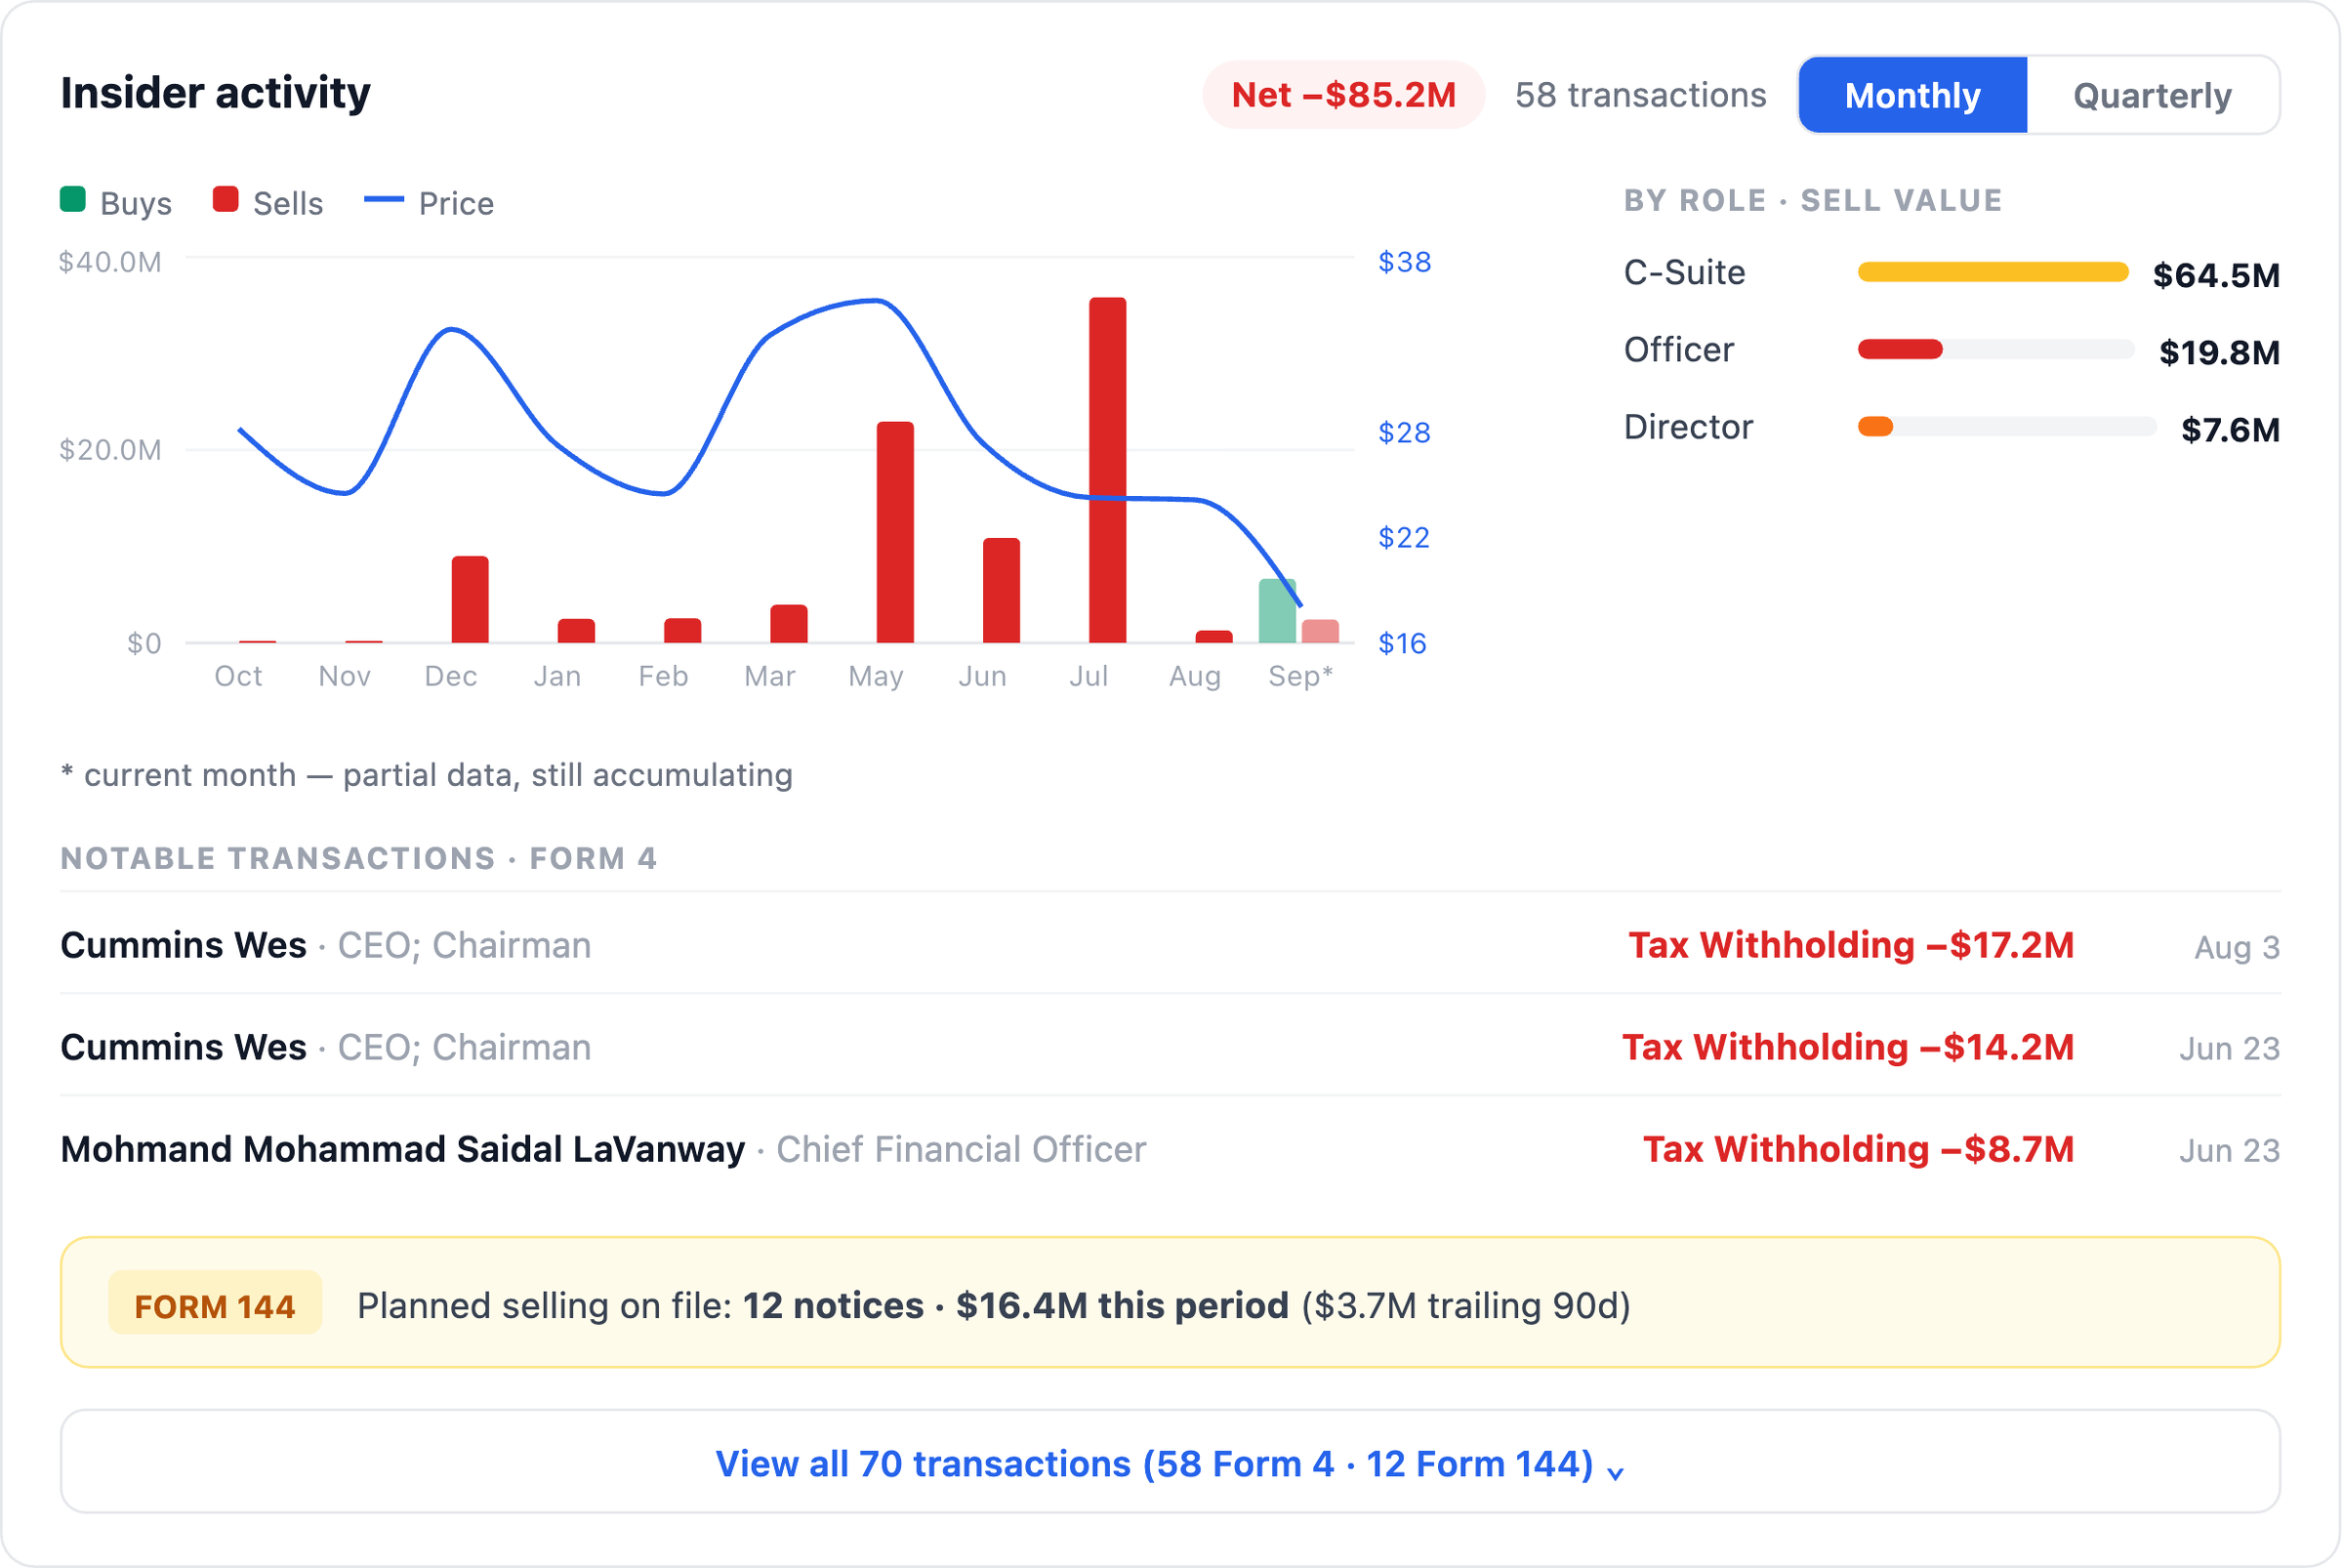Click the Chief Financial Officer role text
The width and height of the screenshot is (2343, 1568).
961,1150
